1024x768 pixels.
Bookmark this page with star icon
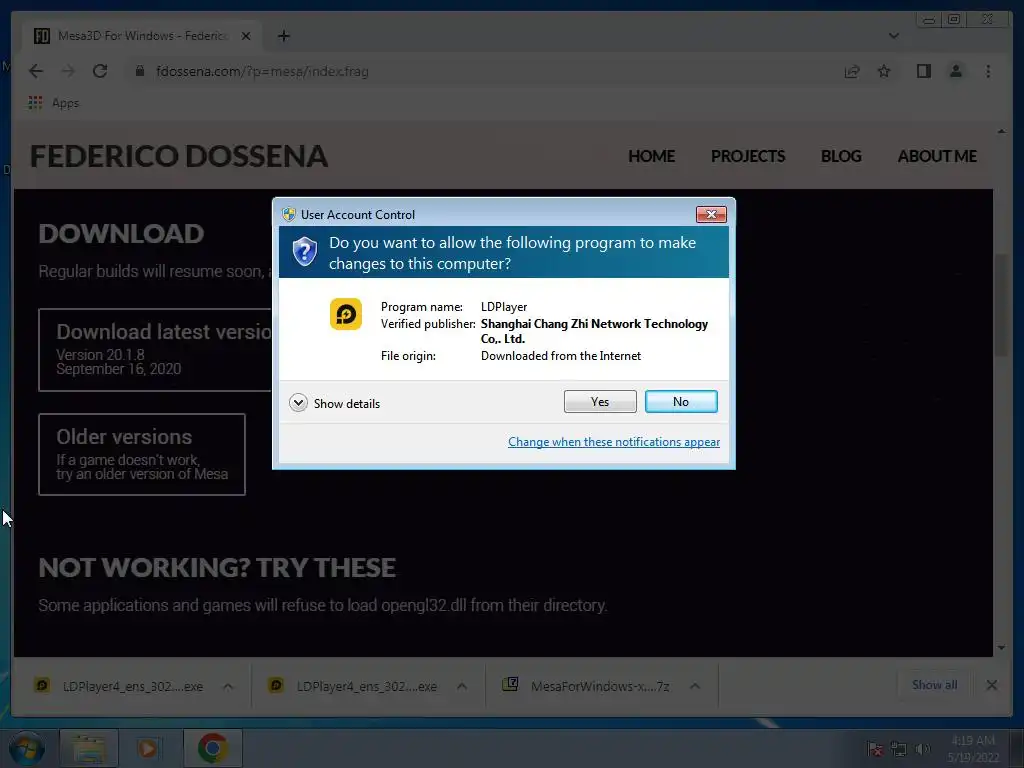click(x=884, y=71)
